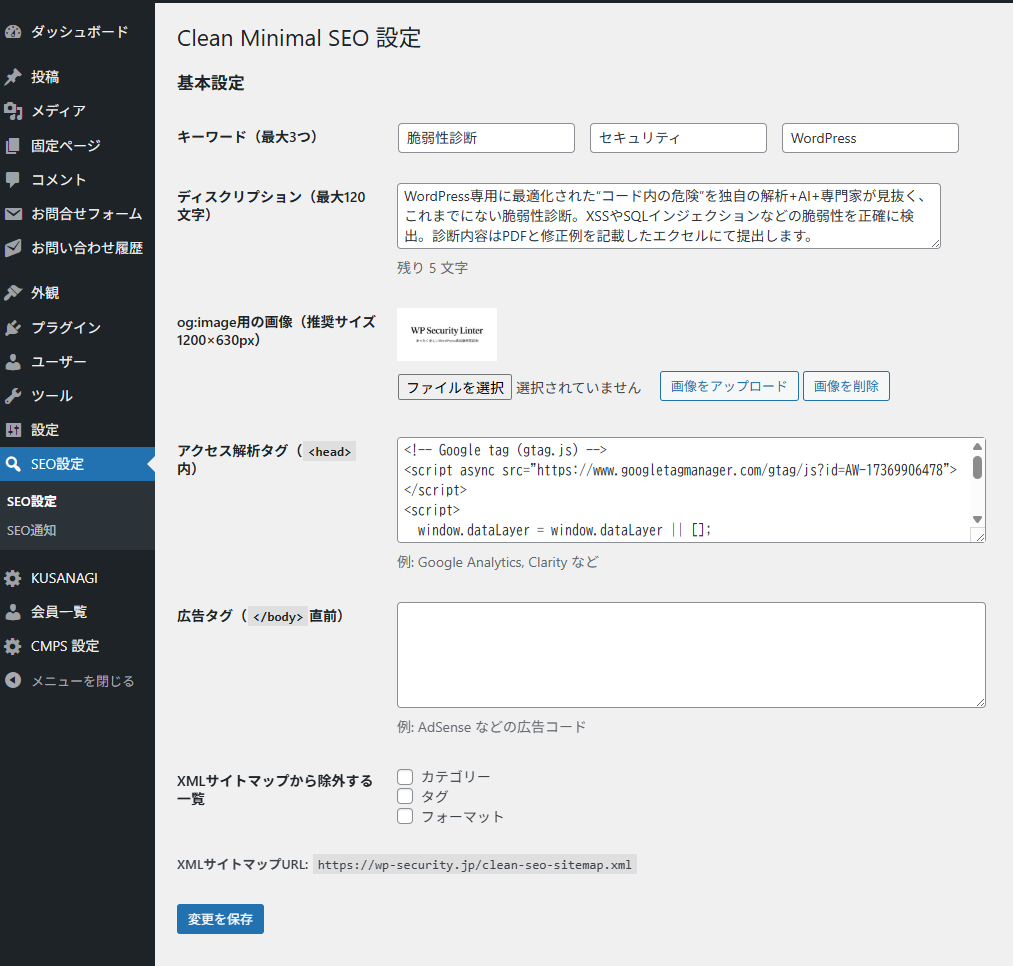This screenshot has height=966, width=1013.
Task: Click the analytics textarea scrollbar thumb
Action: coord(977,468)
